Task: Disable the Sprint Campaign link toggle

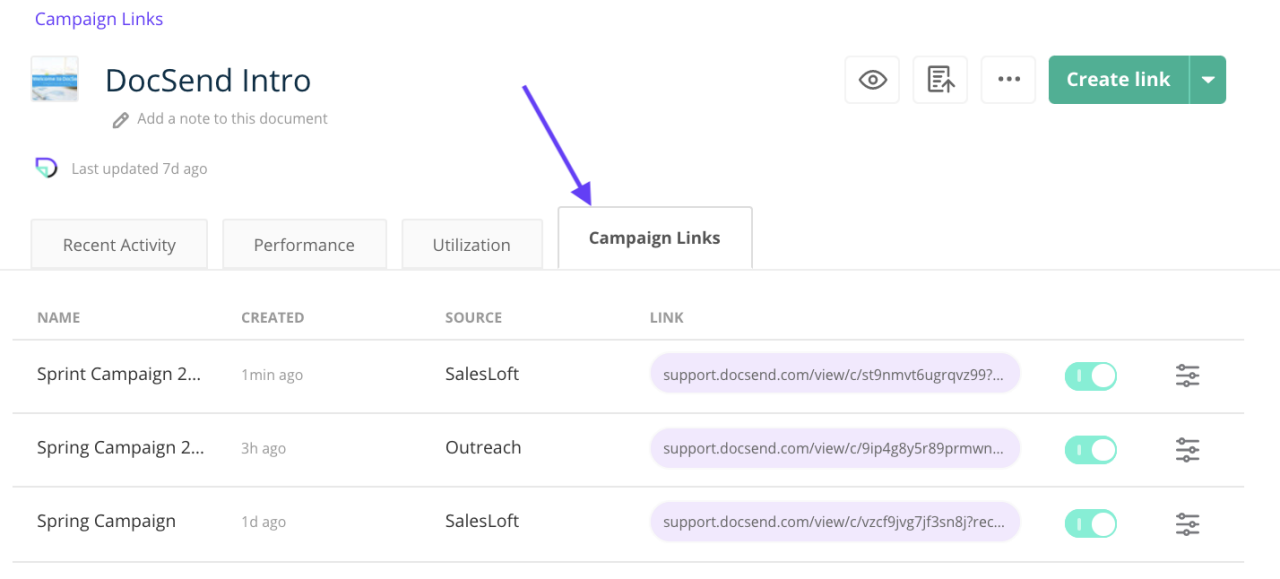Action: coord(1090,376)
